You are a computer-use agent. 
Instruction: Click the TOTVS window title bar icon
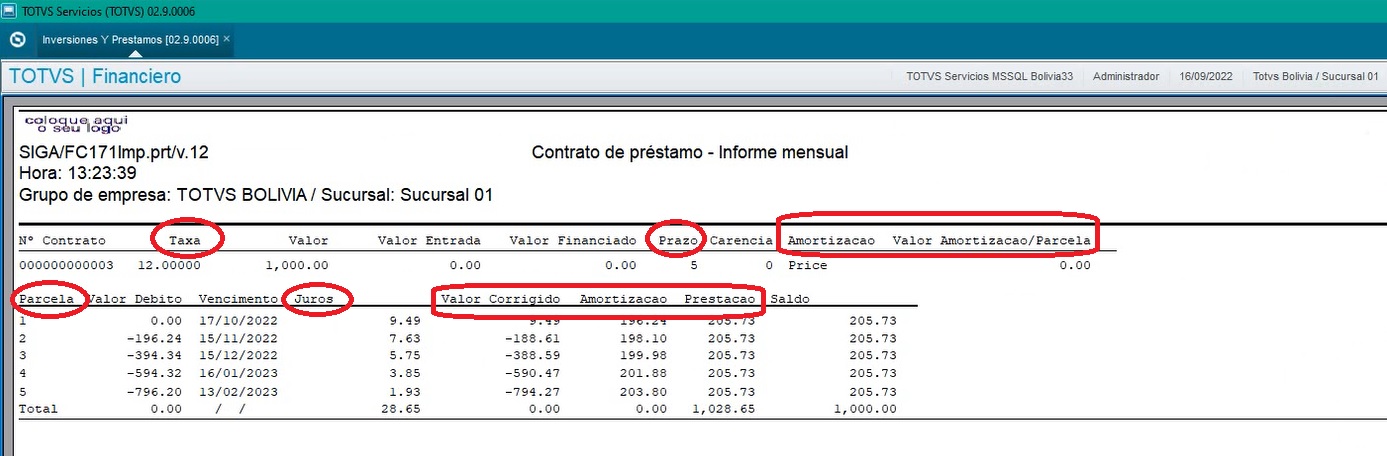click(x=9, y=10)
